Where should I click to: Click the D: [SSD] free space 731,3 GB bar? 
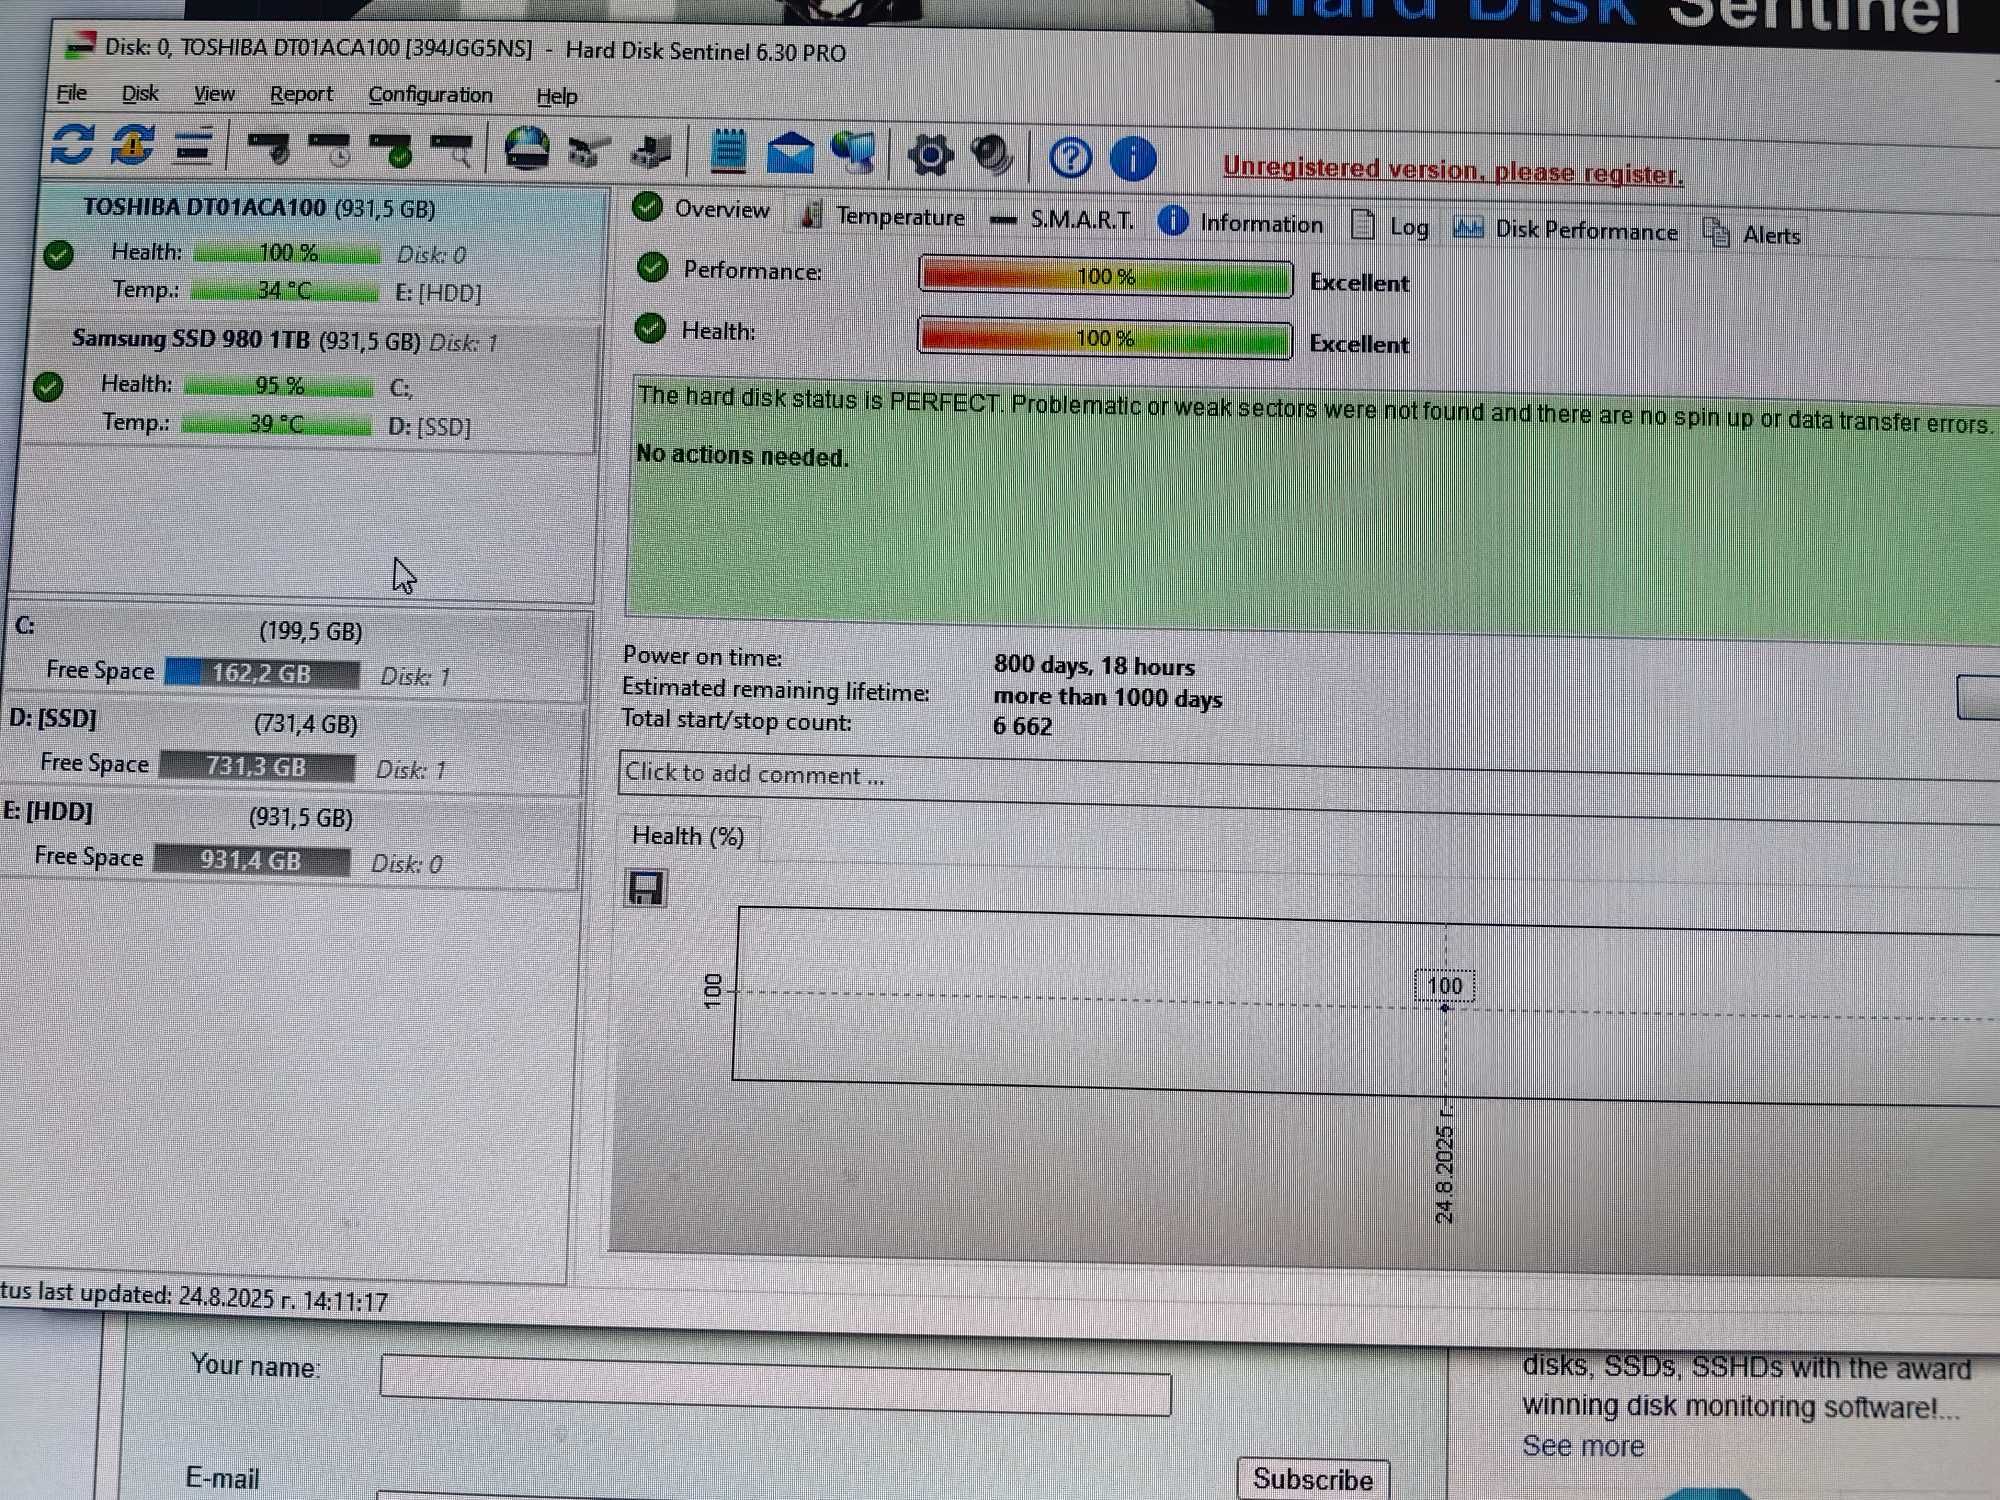(256, 767)
